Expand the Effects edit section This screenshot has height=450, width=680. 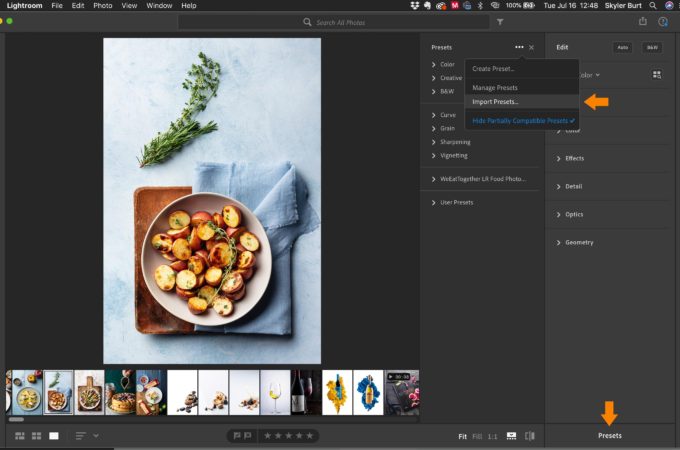[570, 158]
